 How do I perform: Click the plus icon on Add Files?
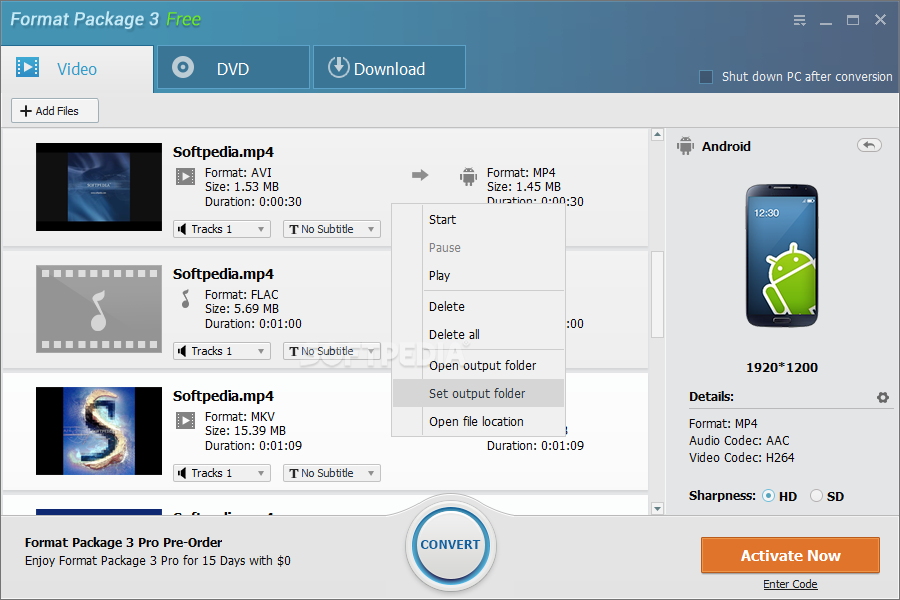[26, 111]
